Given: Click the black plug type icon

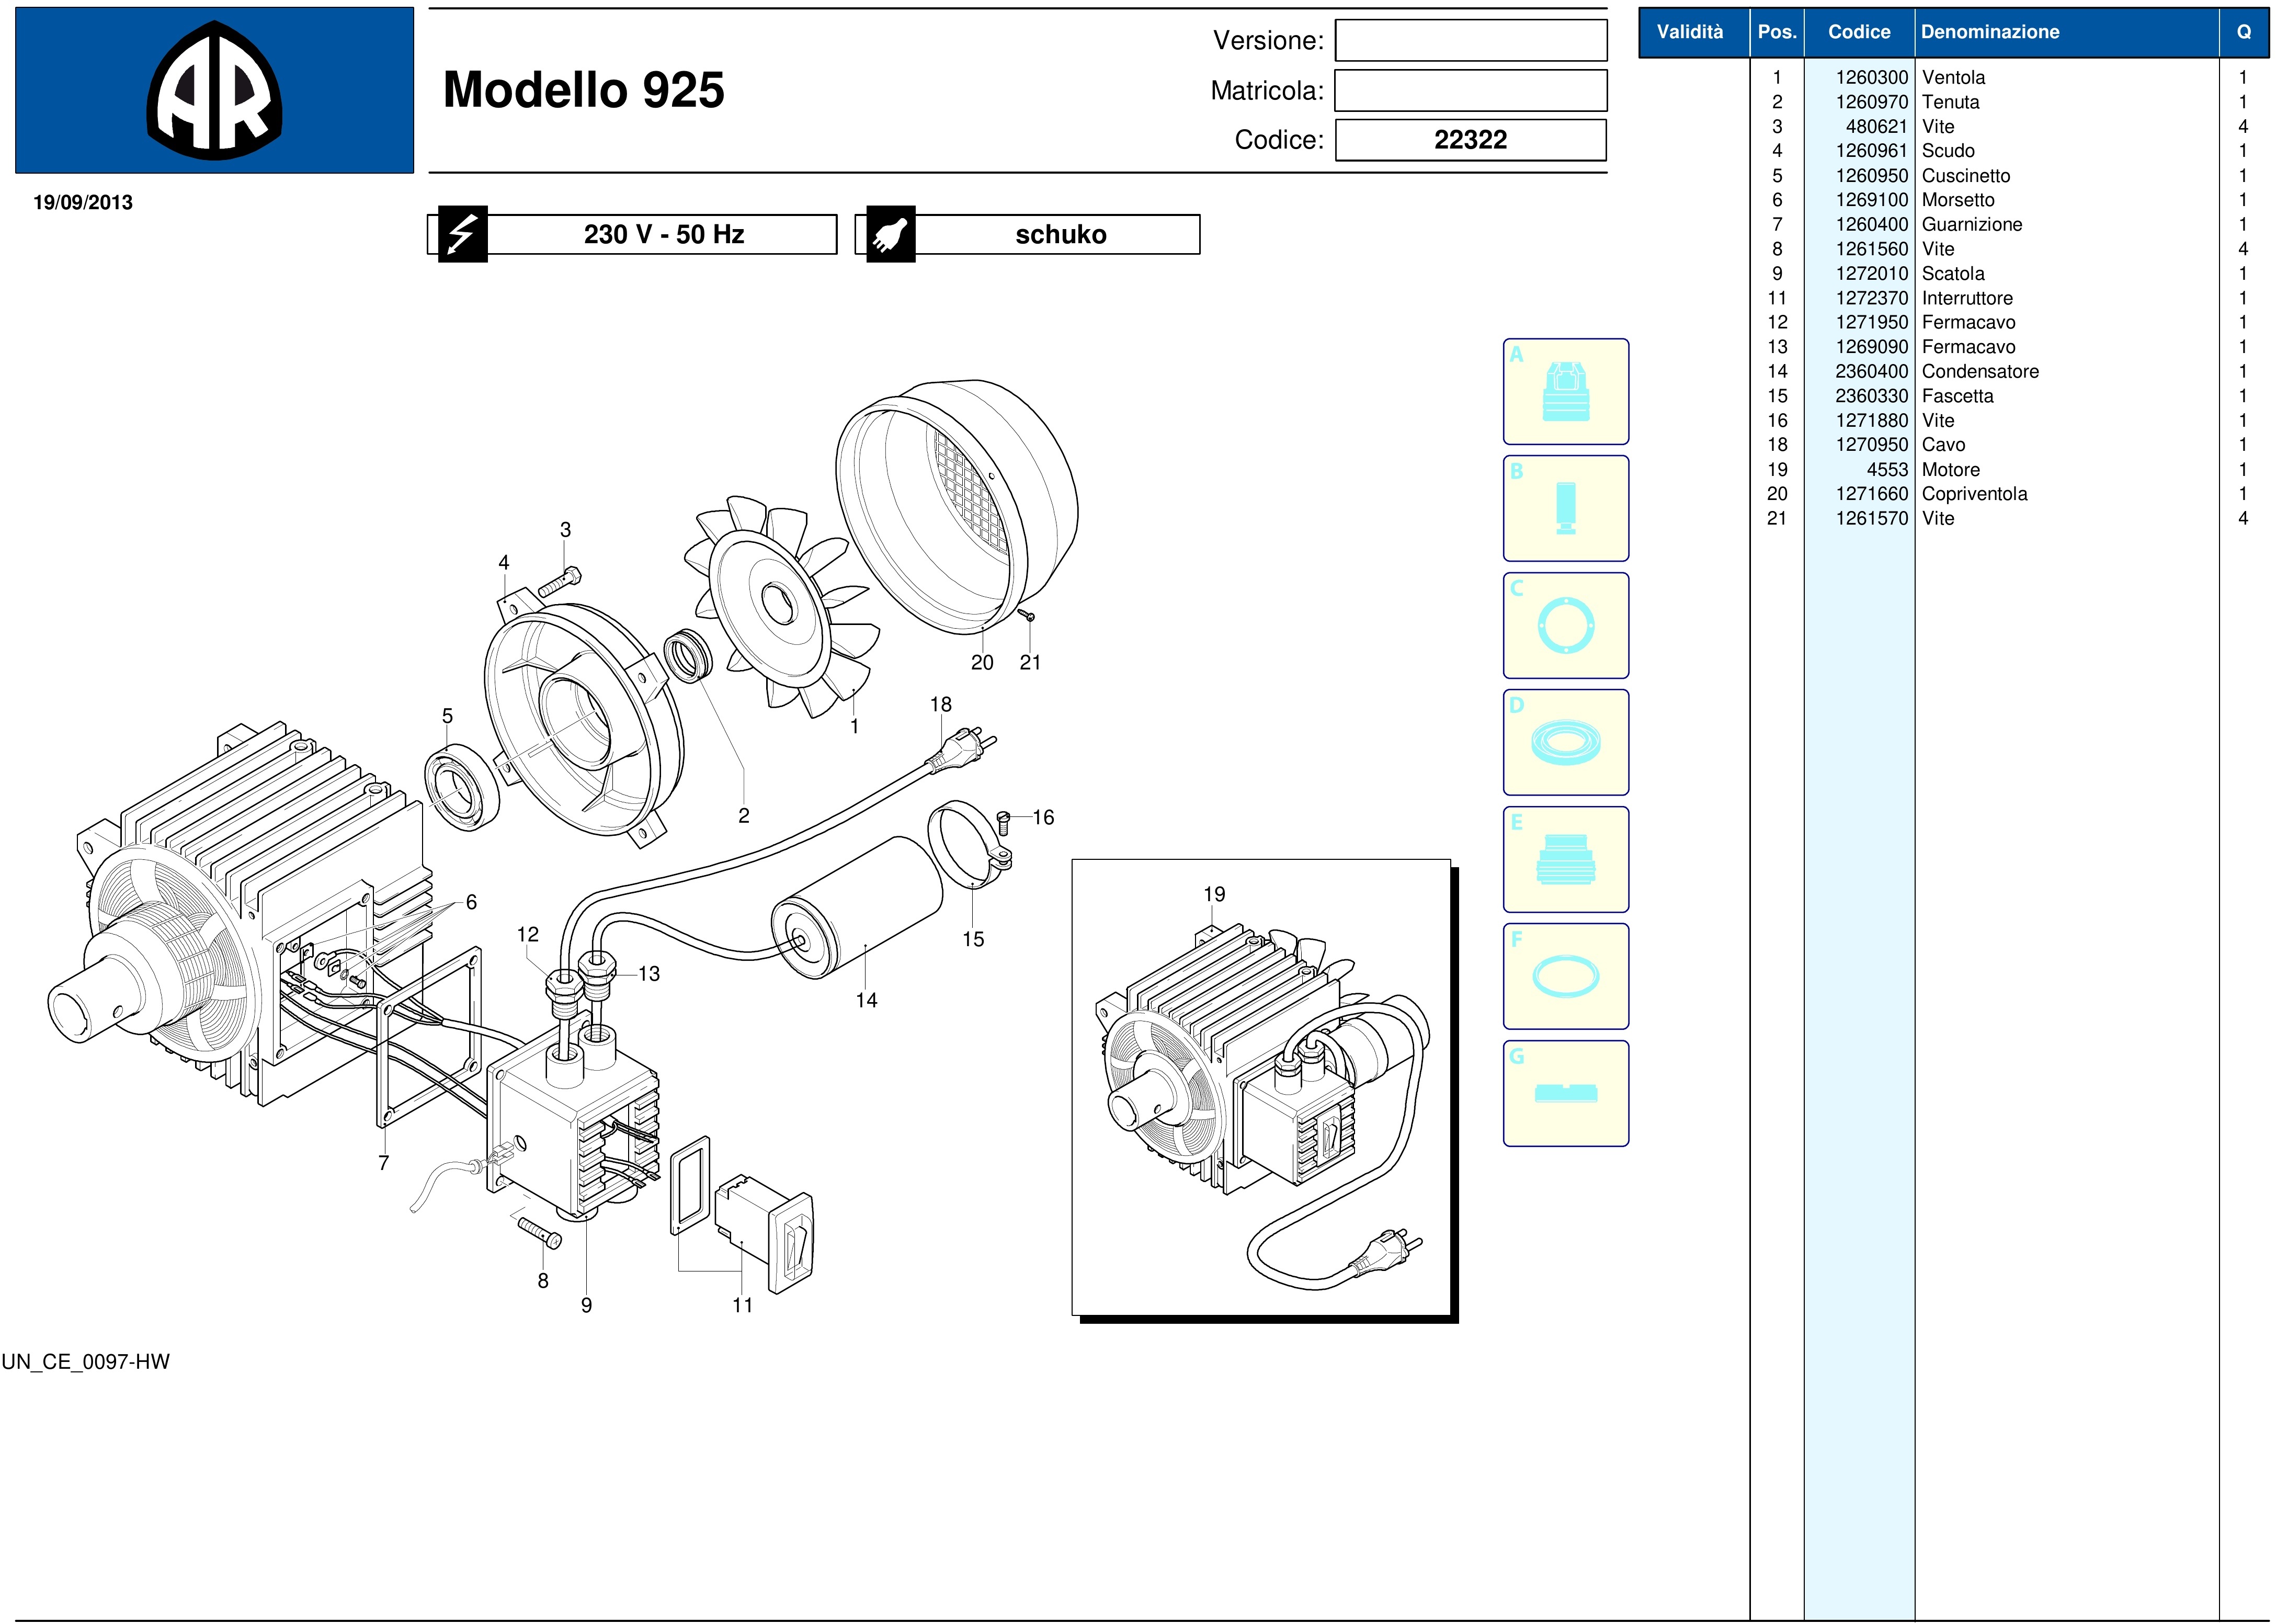Looking at the screenshot, I should click(x=890, y=235).
